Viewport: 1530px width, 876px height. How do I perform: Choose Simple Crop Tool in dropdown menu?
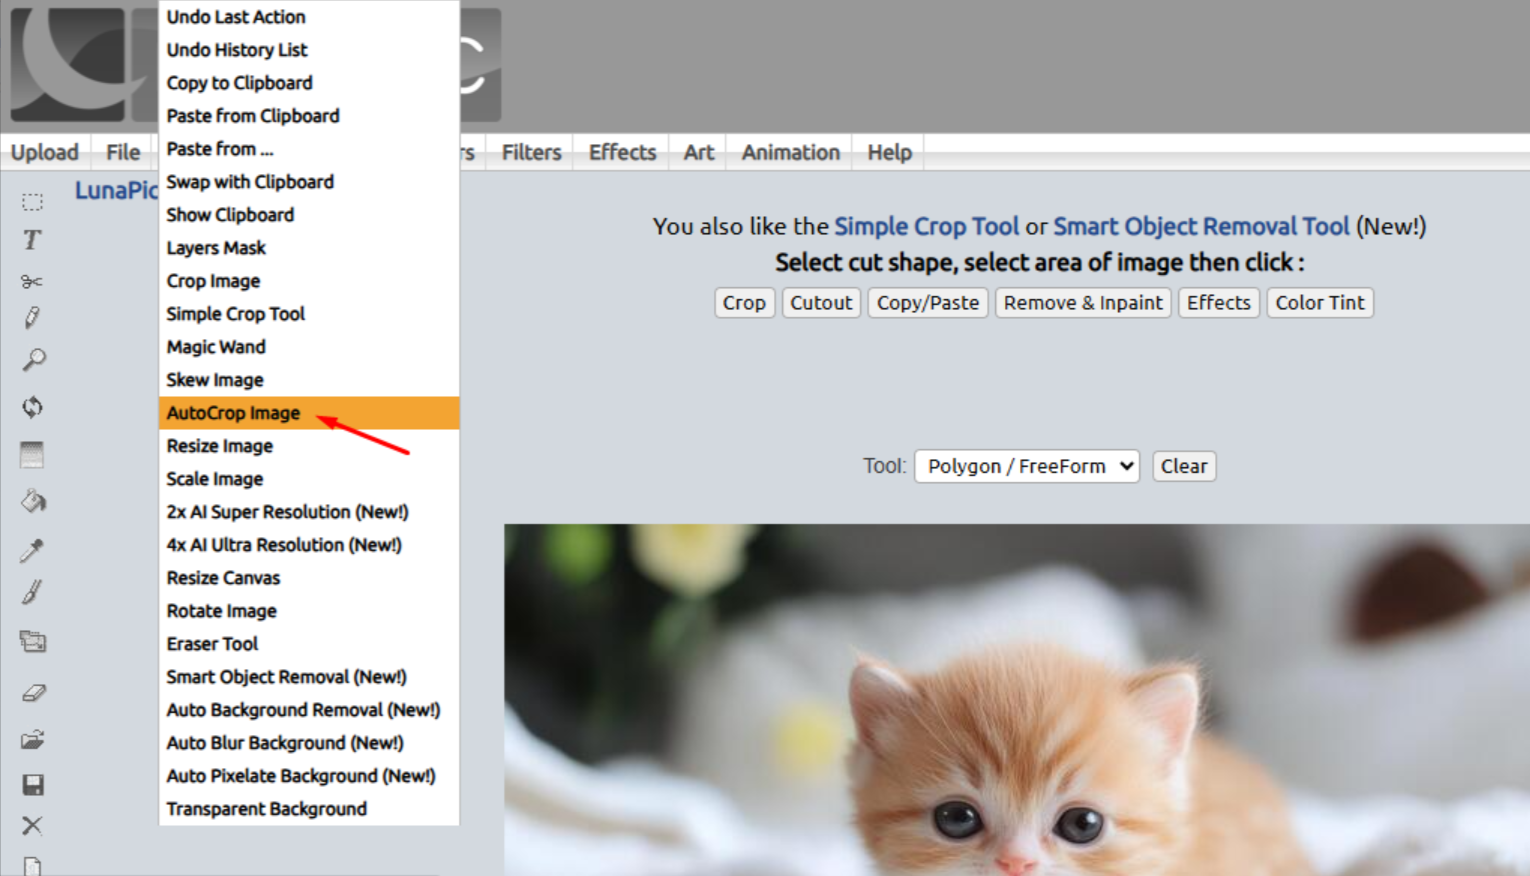[x=309, y=314]
